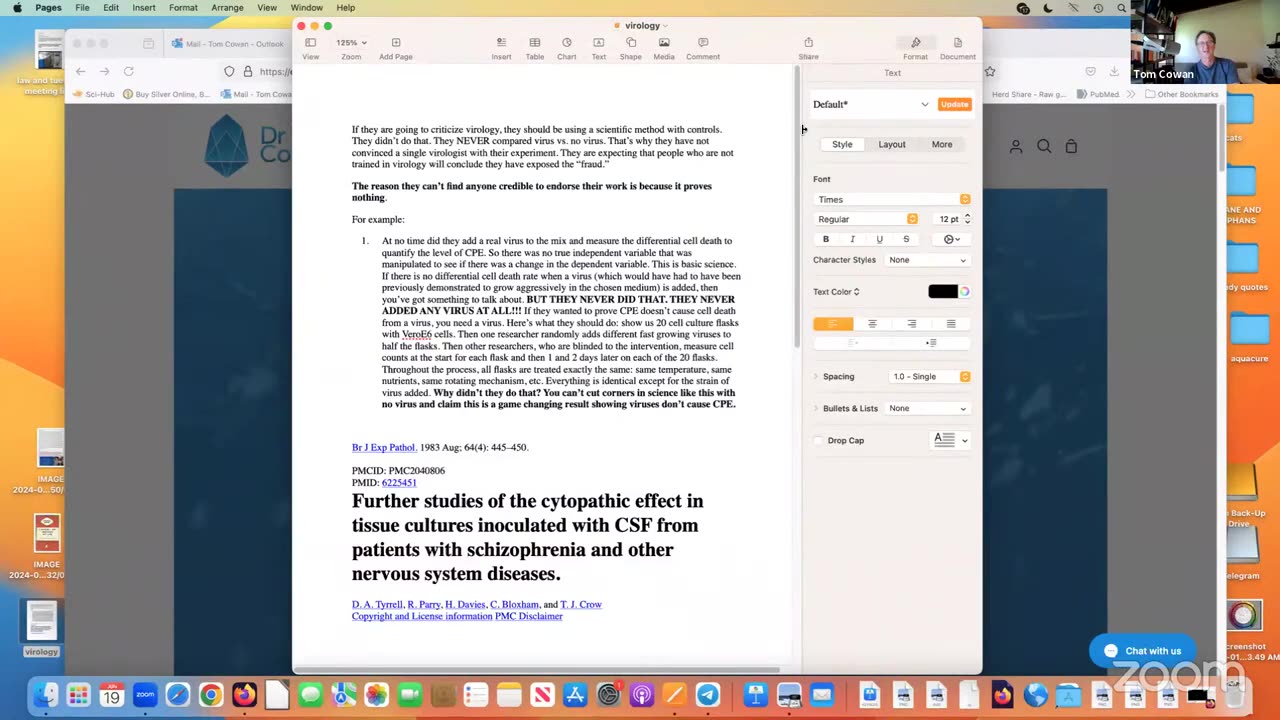Screen dimensions: 1280x720
Task: Click the decrease indent icon
Action: click(853, 343)
